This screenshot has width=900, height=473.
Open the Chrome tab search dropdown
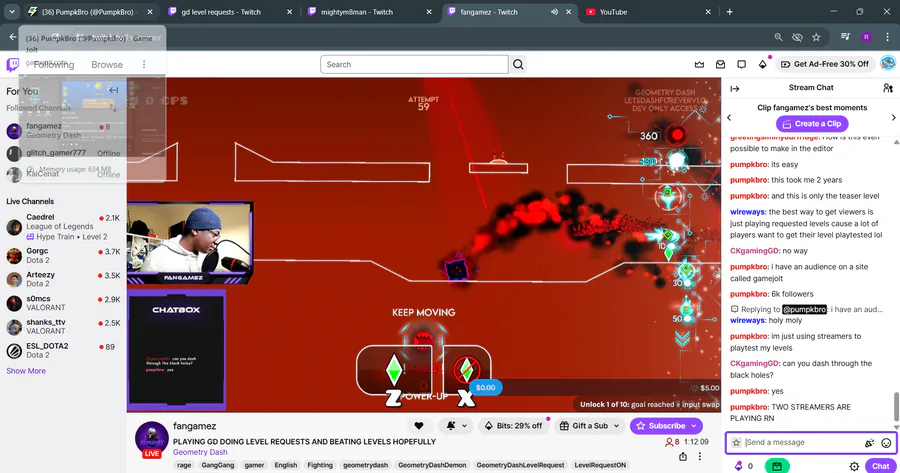tap(11, 11)
